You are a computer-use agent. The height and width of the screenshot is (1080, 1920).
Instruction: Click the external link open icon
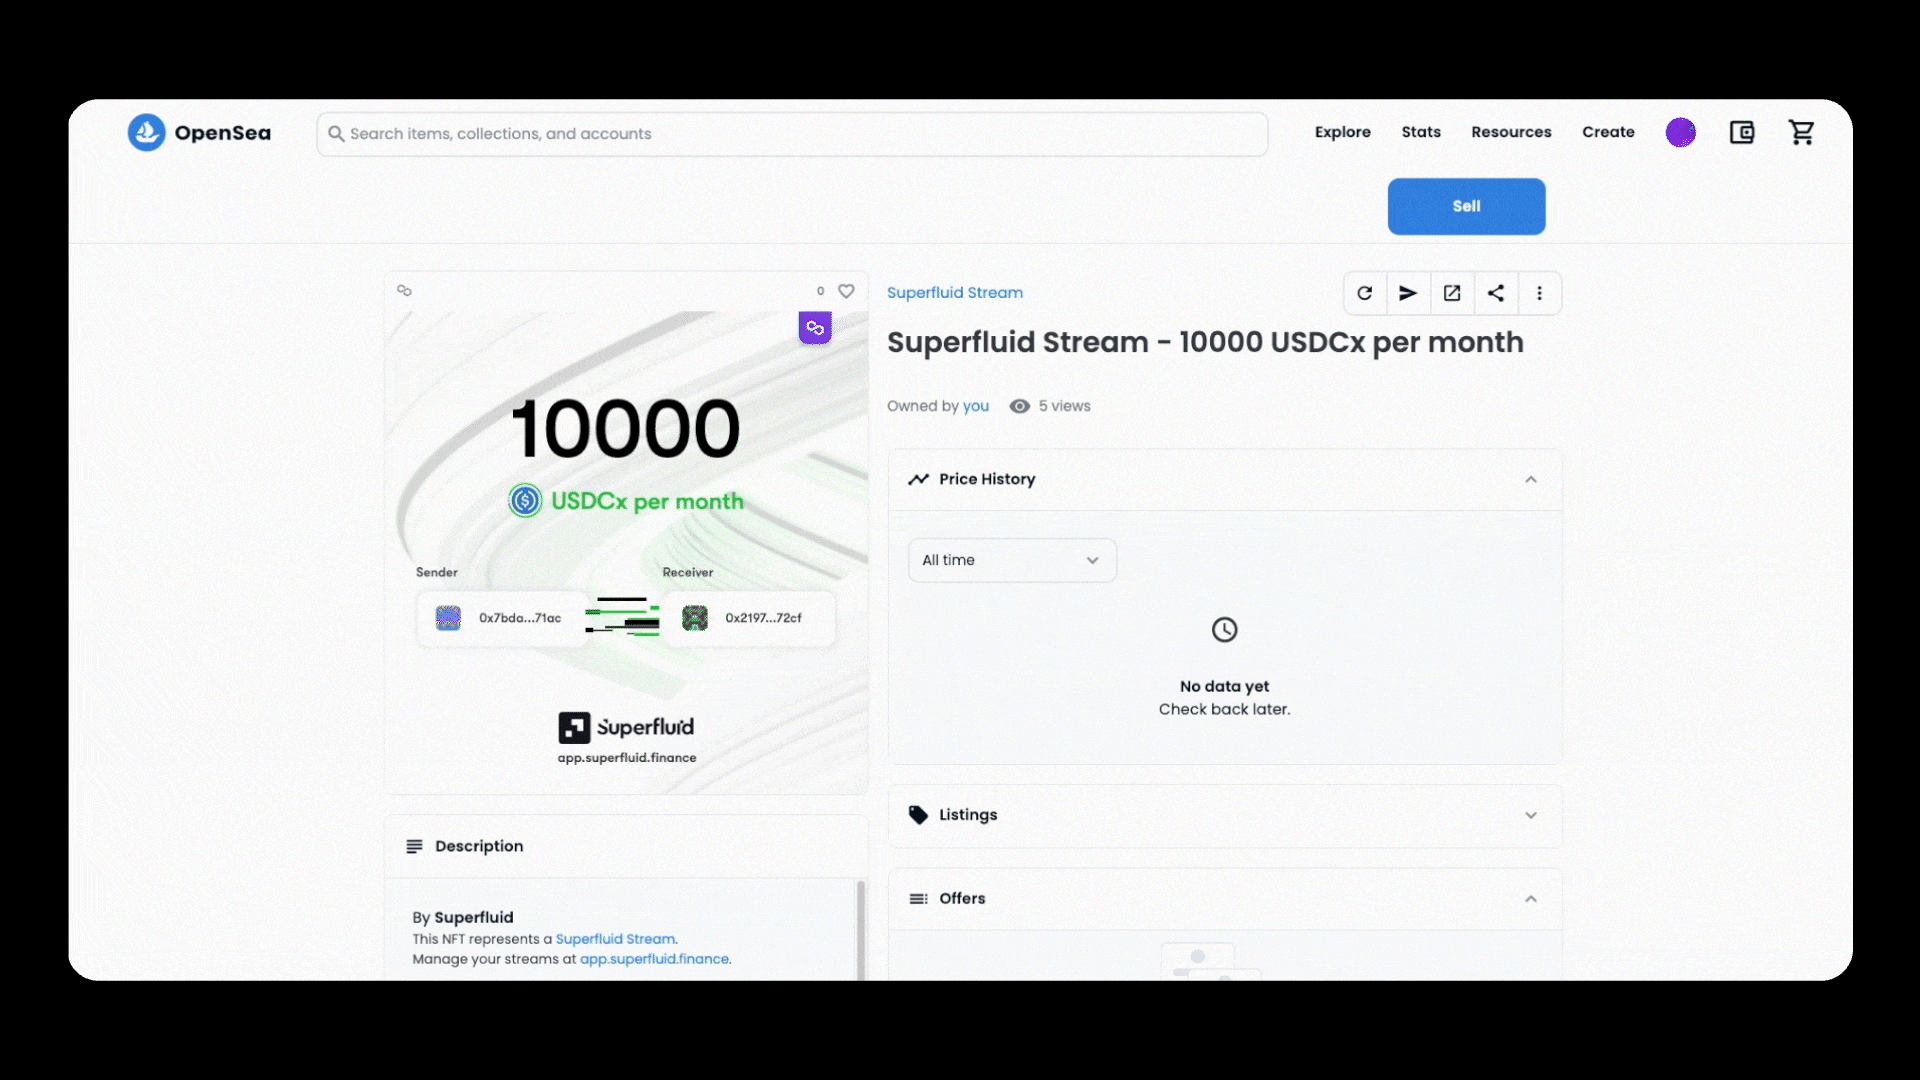pos(1451,293)
